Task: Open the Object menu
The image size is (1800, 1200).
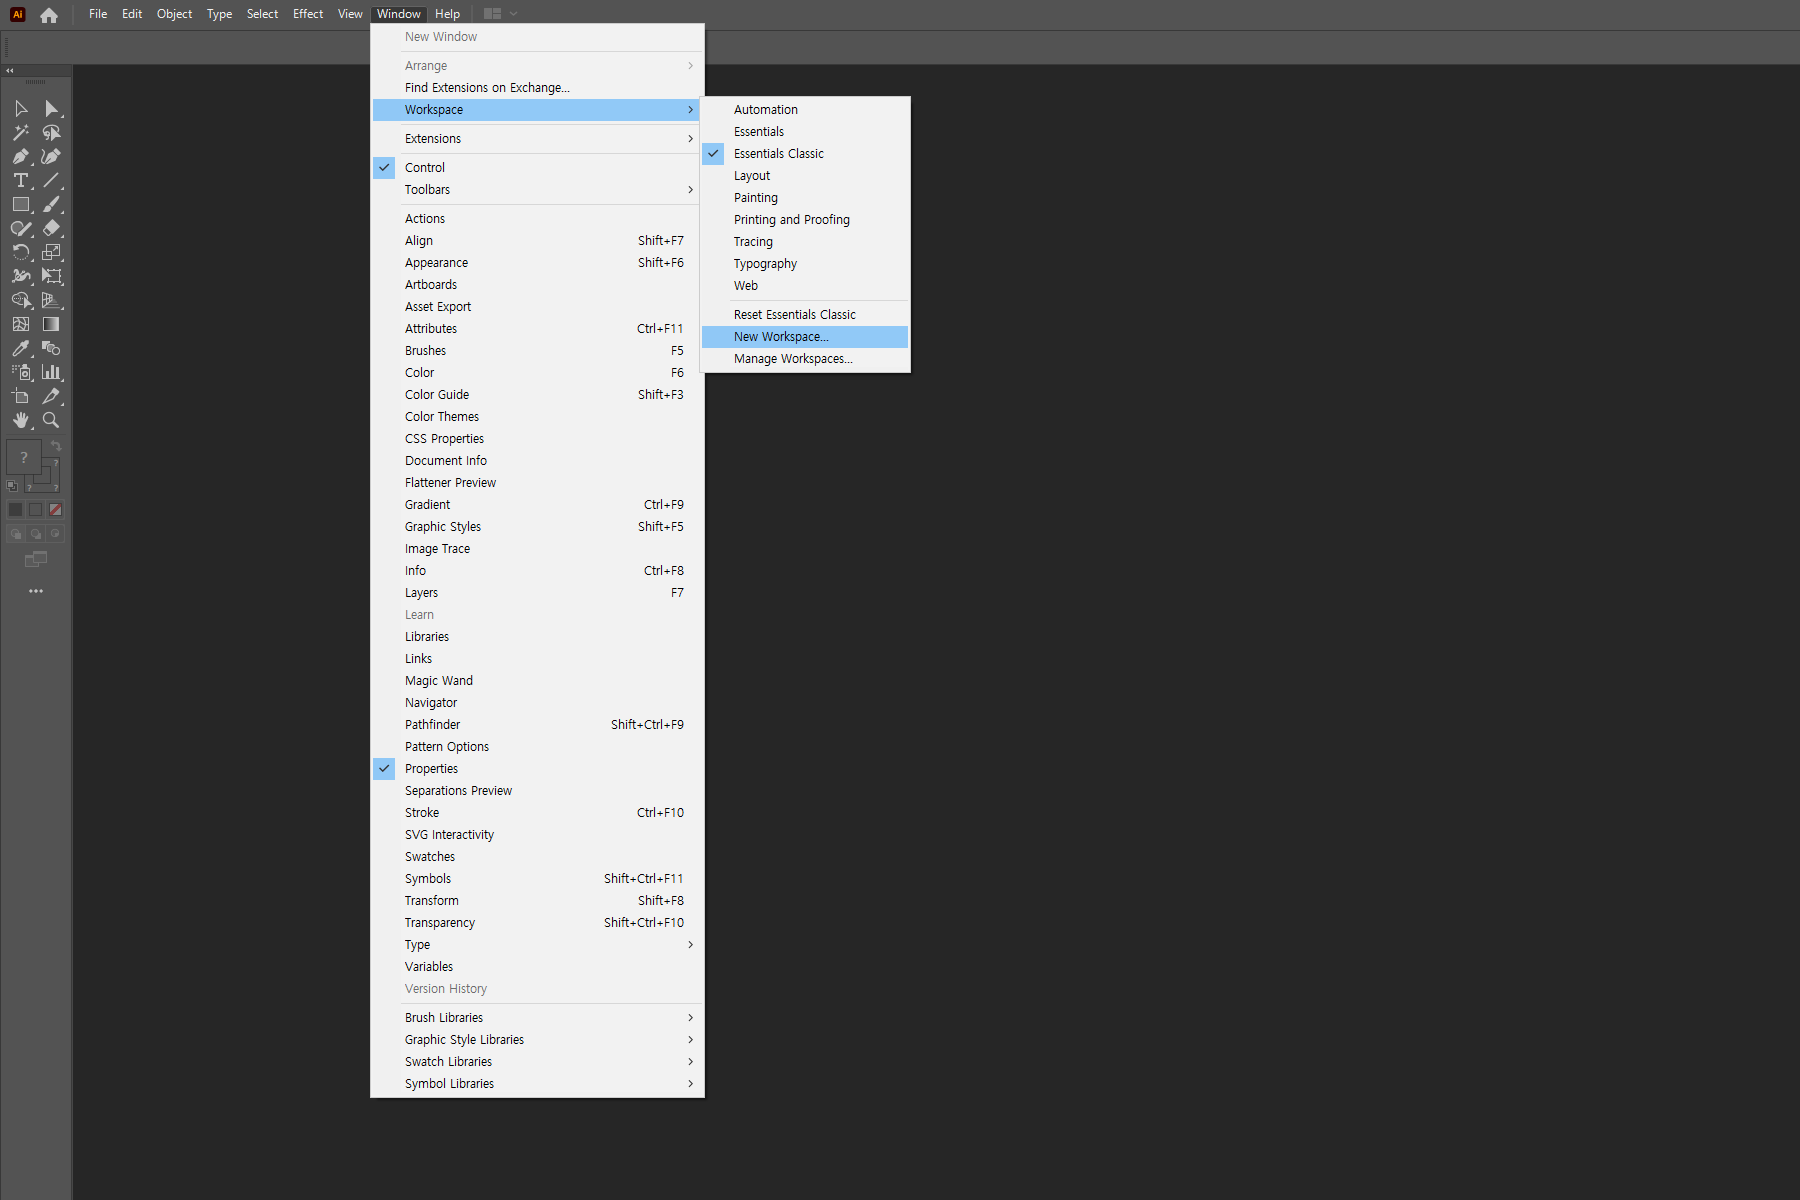Action: click(x=174, y=14)
